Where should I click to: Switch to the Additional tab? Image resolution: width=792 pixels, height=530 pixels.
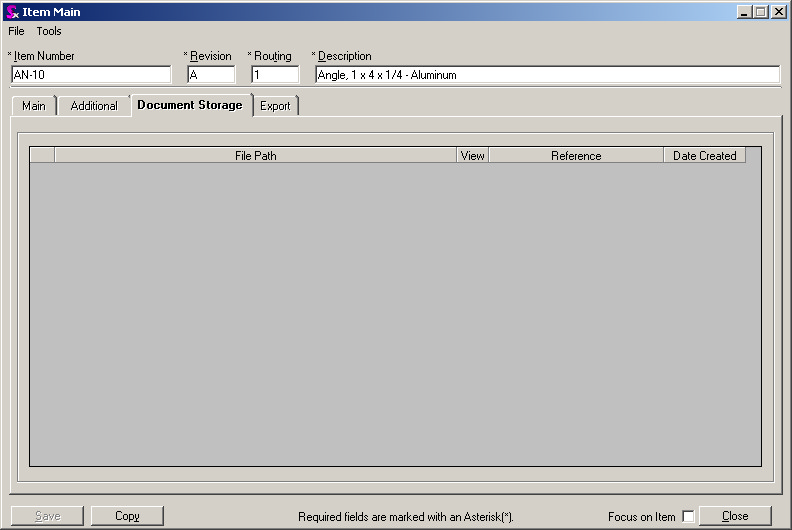pyautogui.click(x=94, y=106)
